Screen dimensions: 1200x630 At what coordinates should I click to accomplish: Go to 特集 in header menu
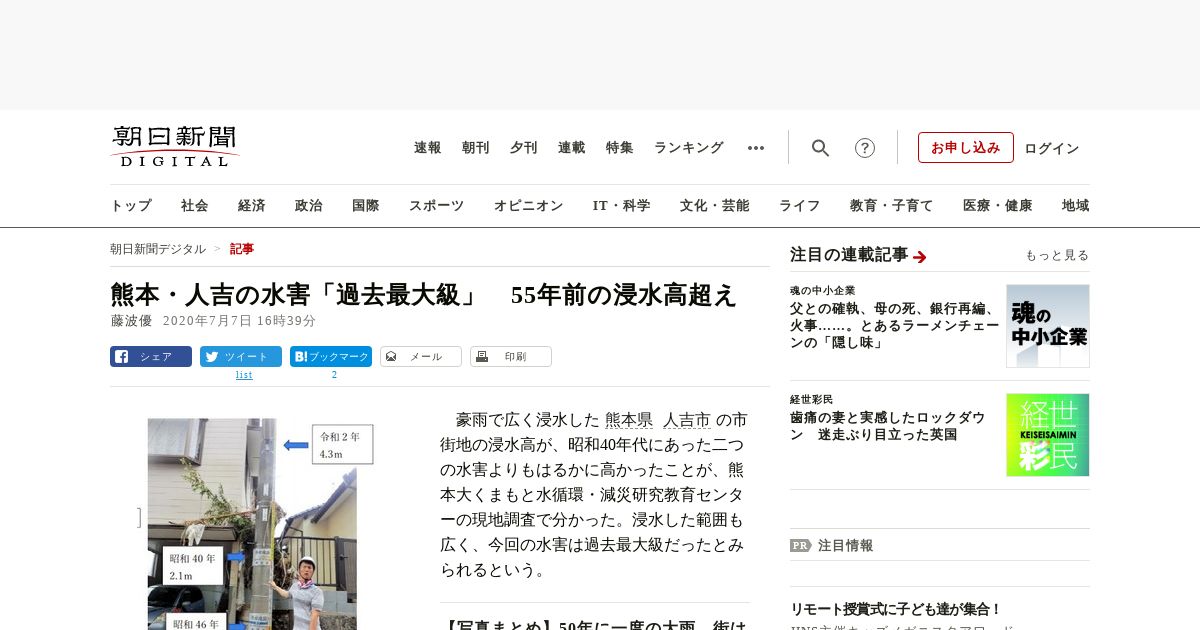(x=620, y=148)
